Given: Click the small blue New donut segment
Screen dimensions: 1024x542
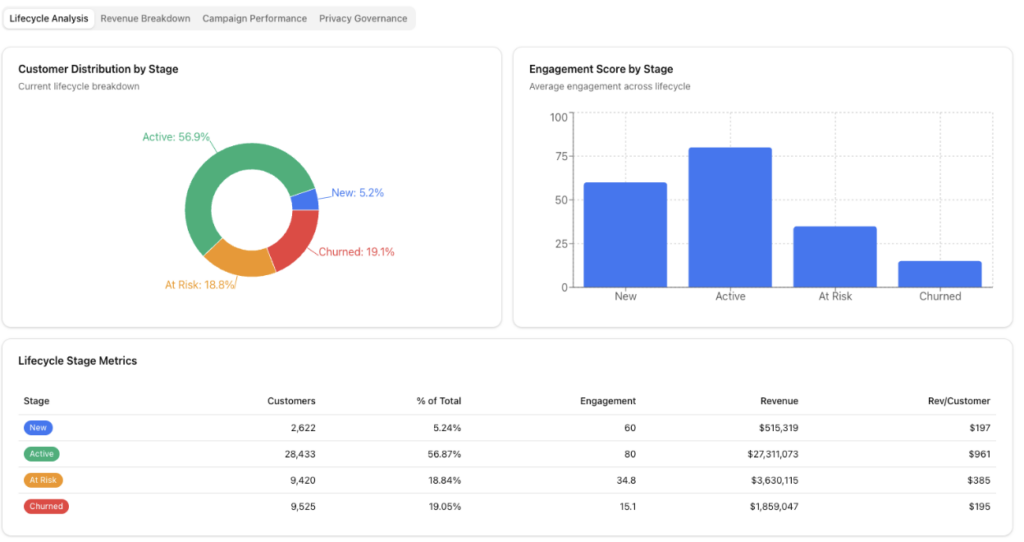Looking at the screenshot, I should 305,200.
